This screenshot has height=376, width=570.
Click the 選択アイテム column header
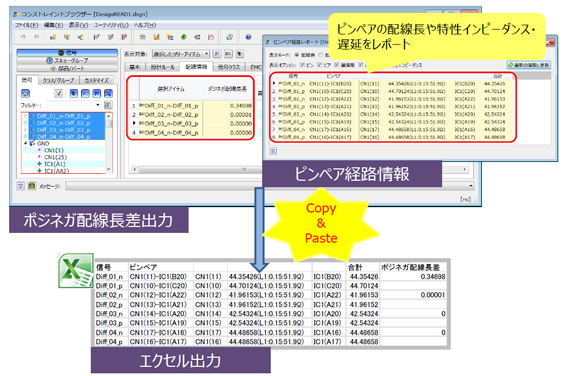pyautogui.click(x=171, y=89)
